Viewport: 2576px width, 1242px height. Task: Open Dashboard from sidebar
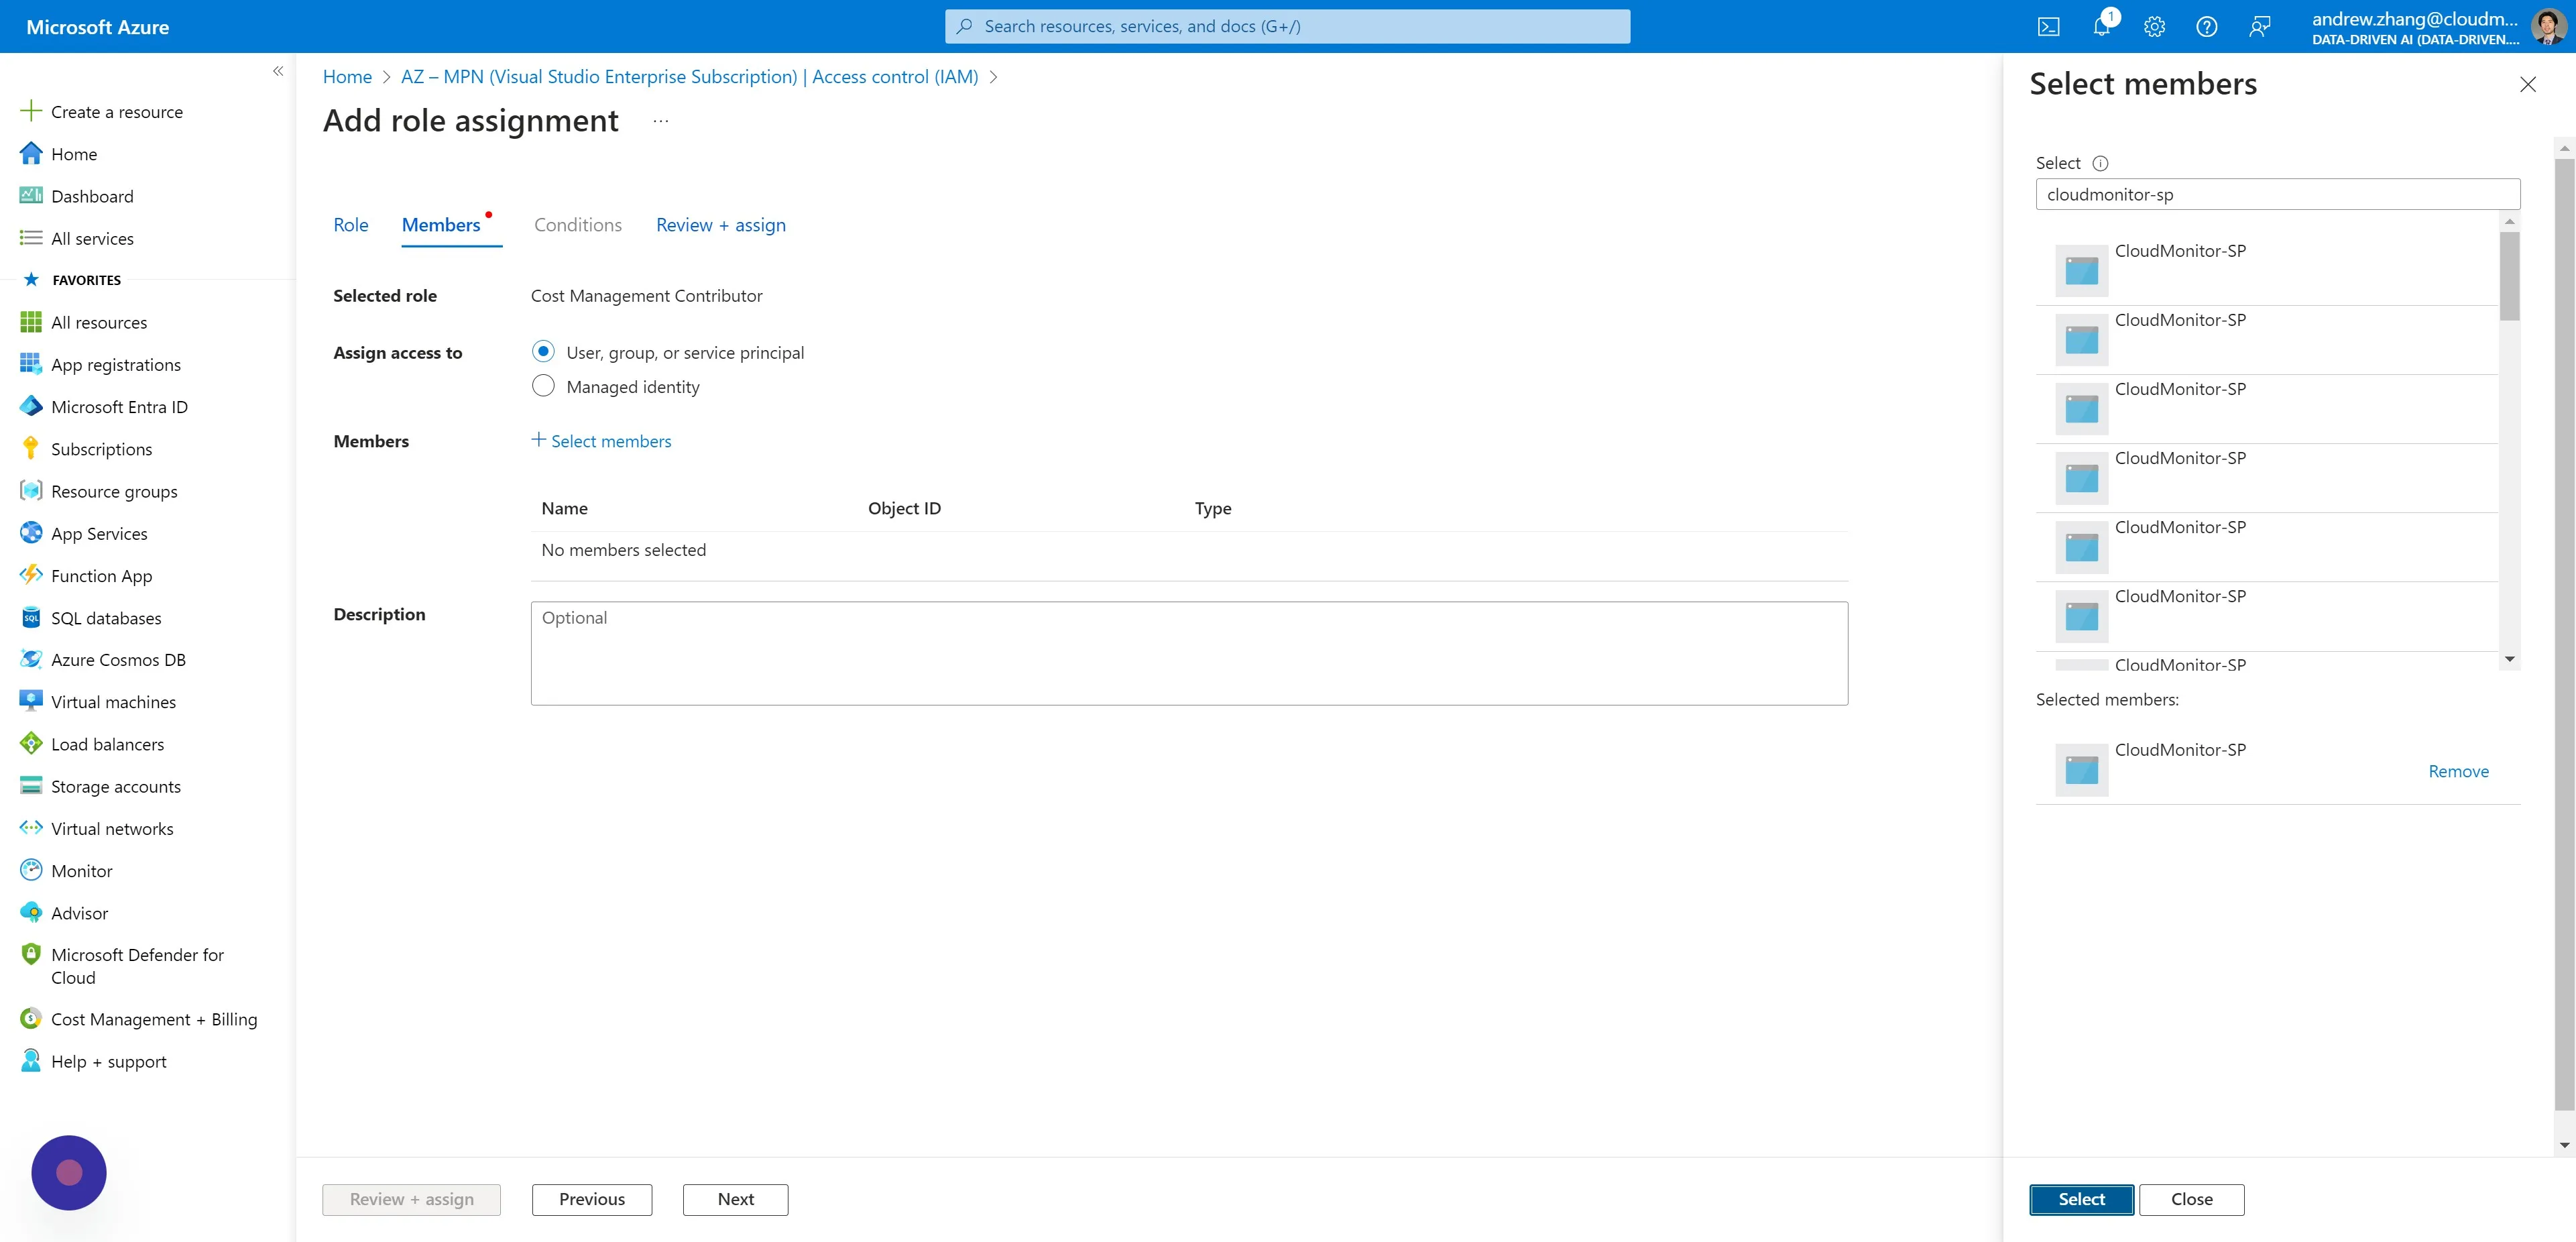(x=91, y=196)
